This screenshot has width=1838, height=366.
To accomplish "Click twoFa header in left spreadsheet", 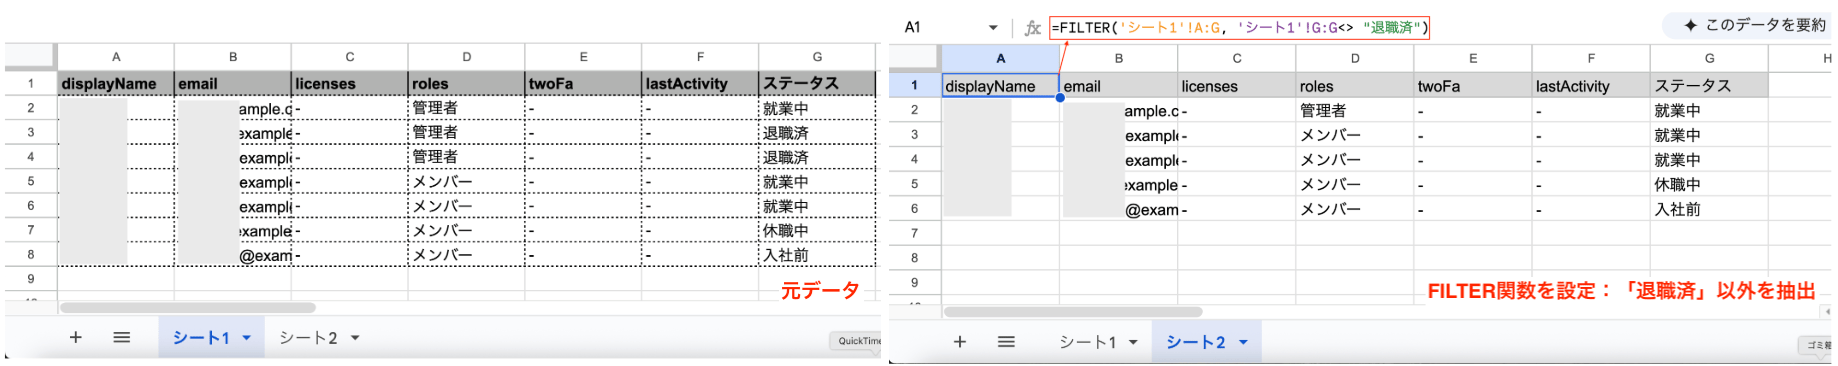I will point(584,84).
